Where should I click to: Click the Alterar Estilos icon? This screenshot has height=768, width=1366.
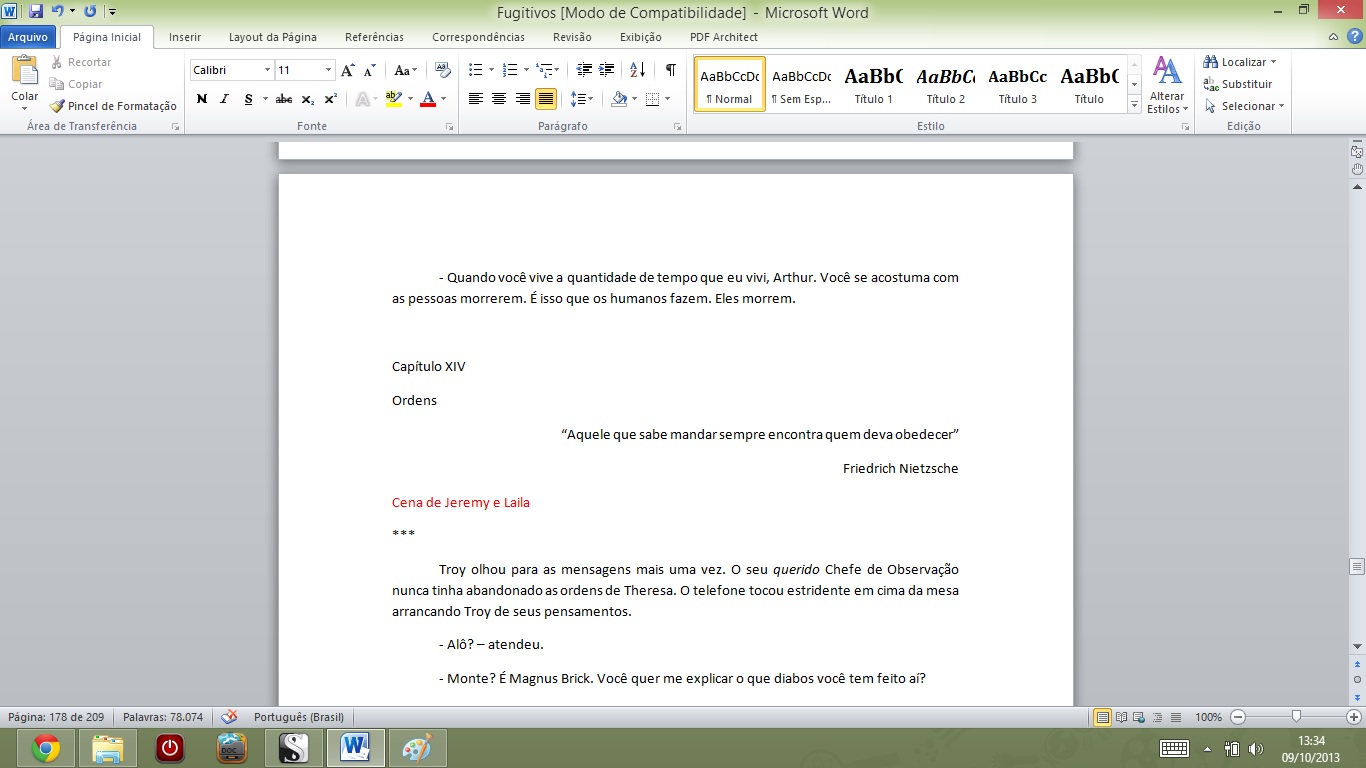[x=1167, y=84]
